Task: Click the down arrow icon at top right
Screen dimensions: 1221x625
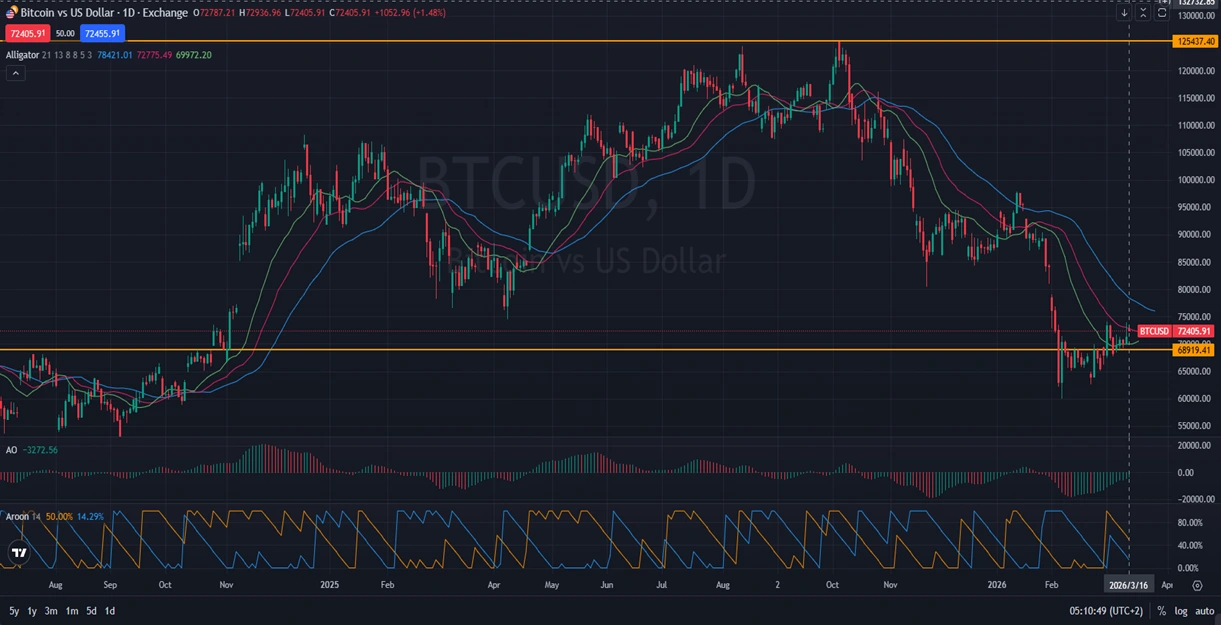Action: (1124, 13)
